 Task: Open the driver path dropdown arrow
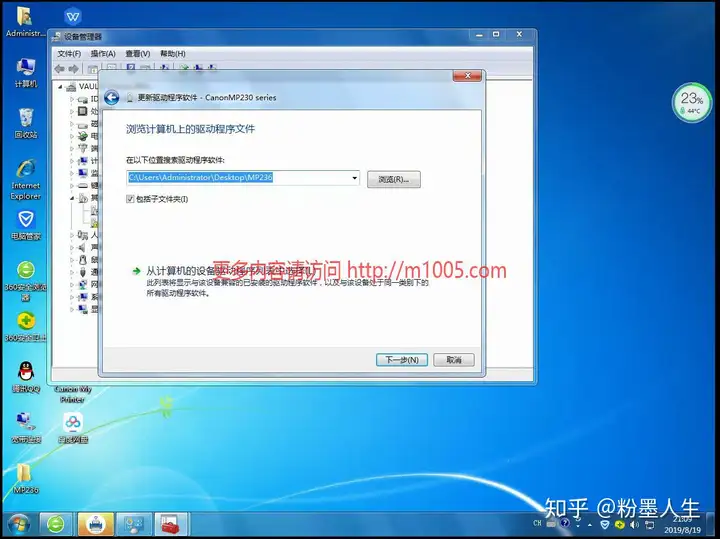point(354,178)
